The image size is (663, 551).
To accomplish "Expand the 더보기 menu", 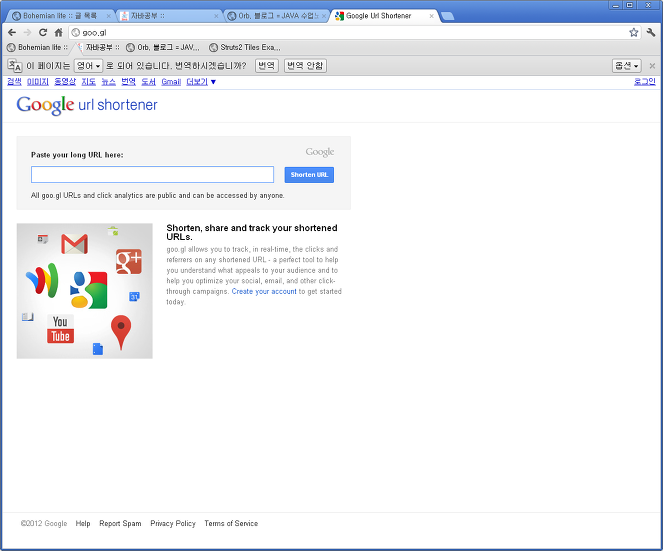I will (201, 82).
